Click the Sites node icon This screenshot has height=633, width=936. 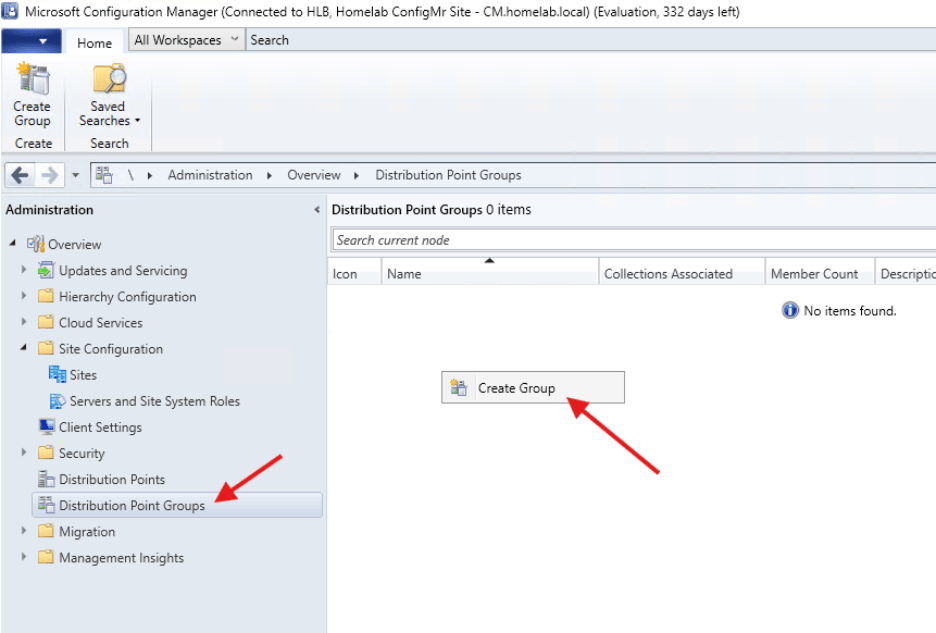pos(60,374)
